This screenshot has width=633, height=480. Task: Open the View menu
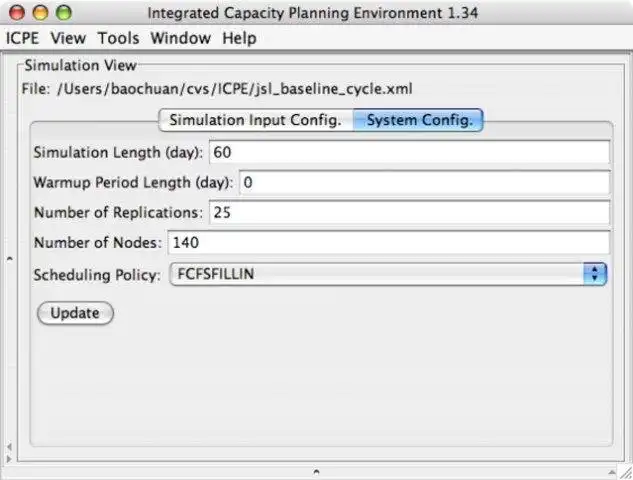point(68,39)
